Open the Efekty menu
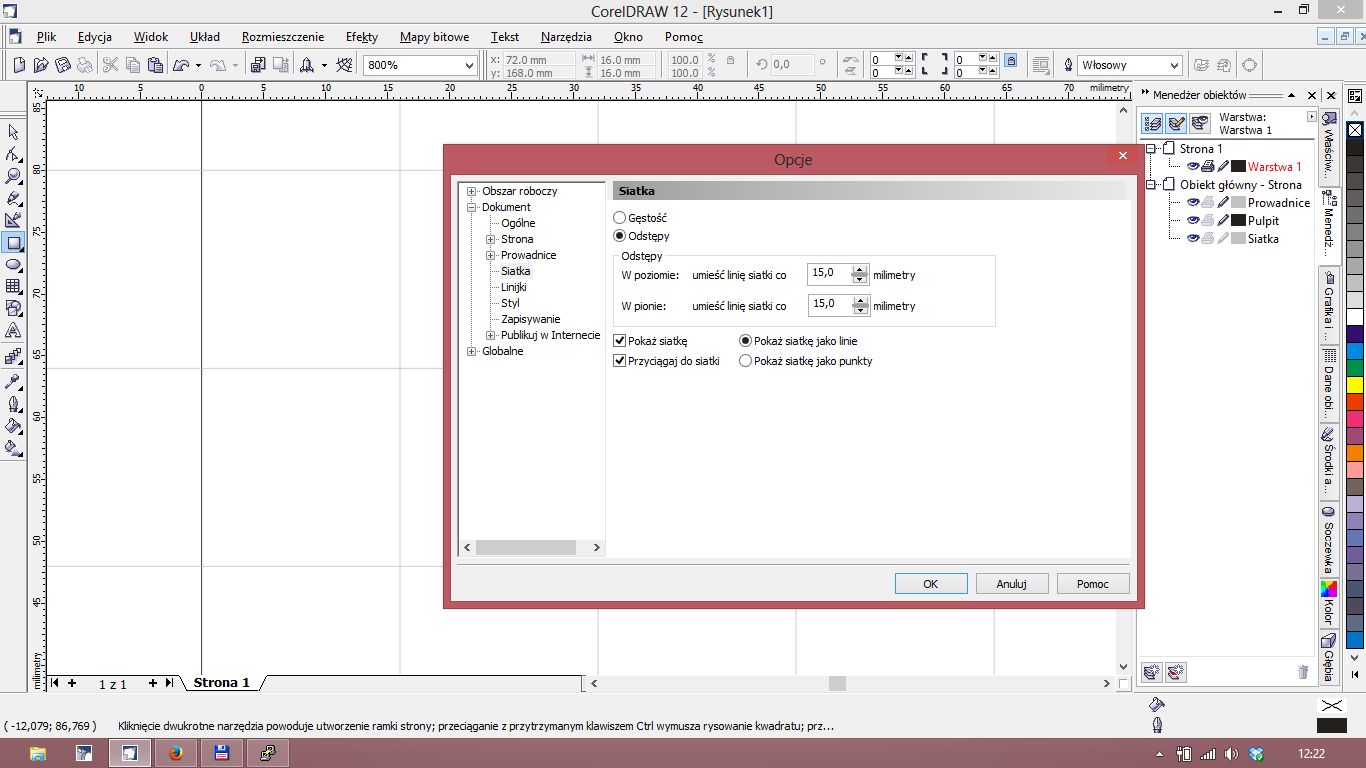Screen dimensions: 1366x768 pos(361,37)
